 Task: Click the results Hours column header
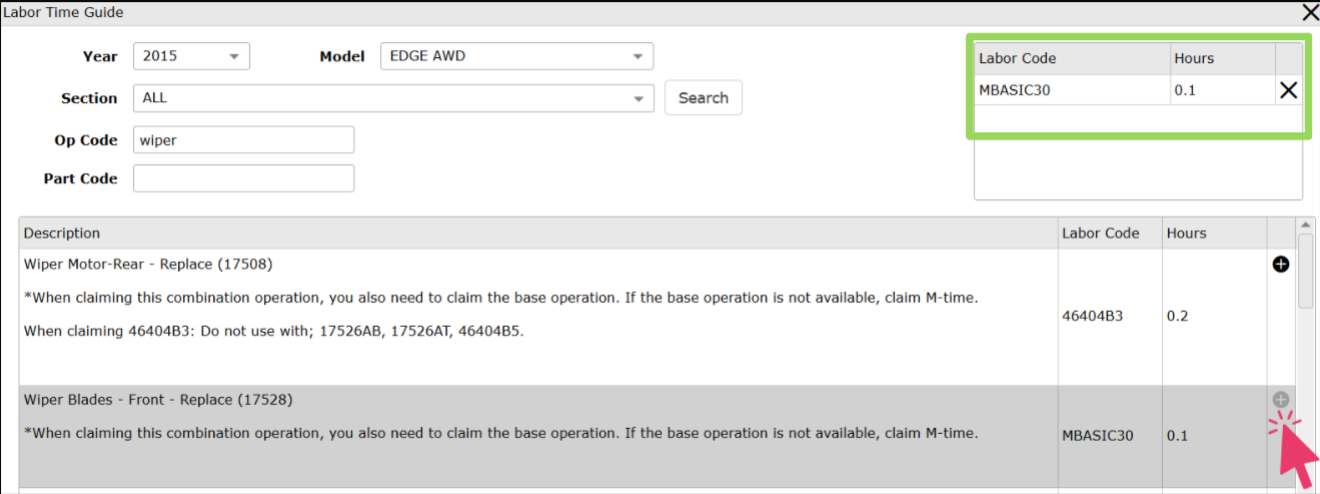[x=1214, y=233]
